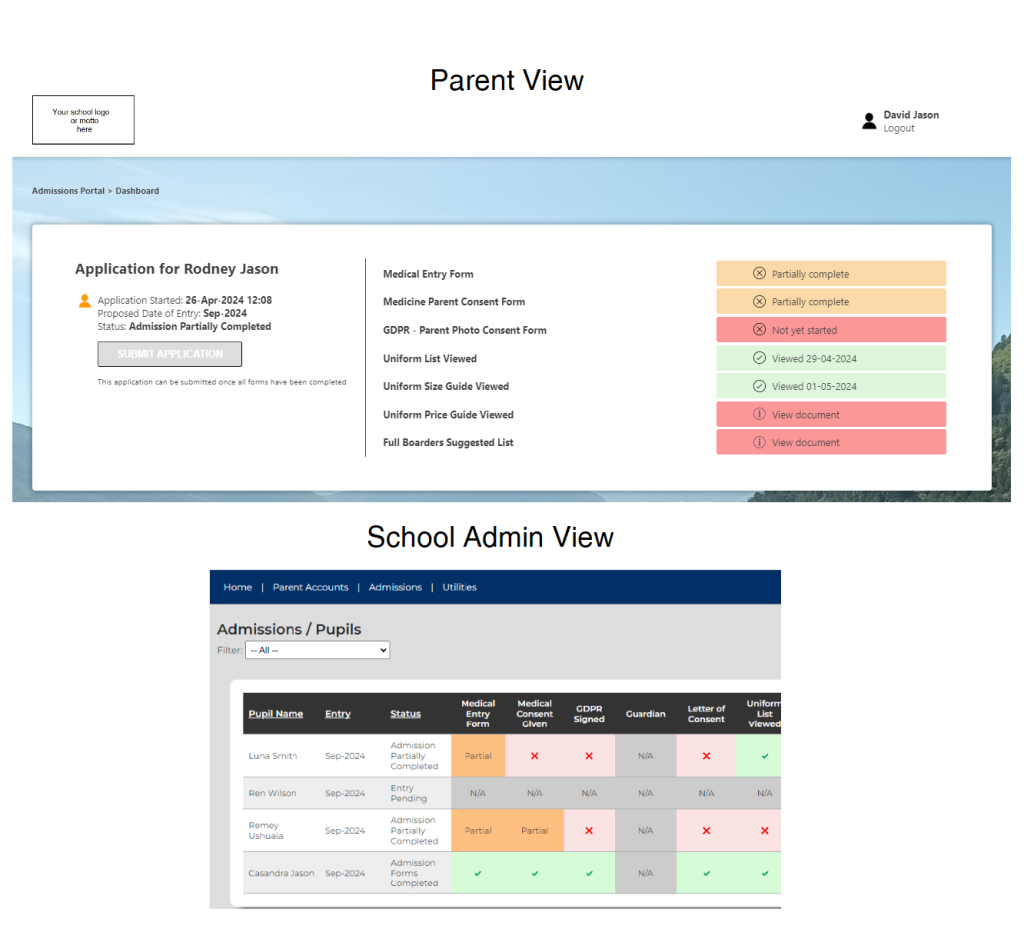Open the Admissions menu in the admin navbar

(x=395, y=587)
